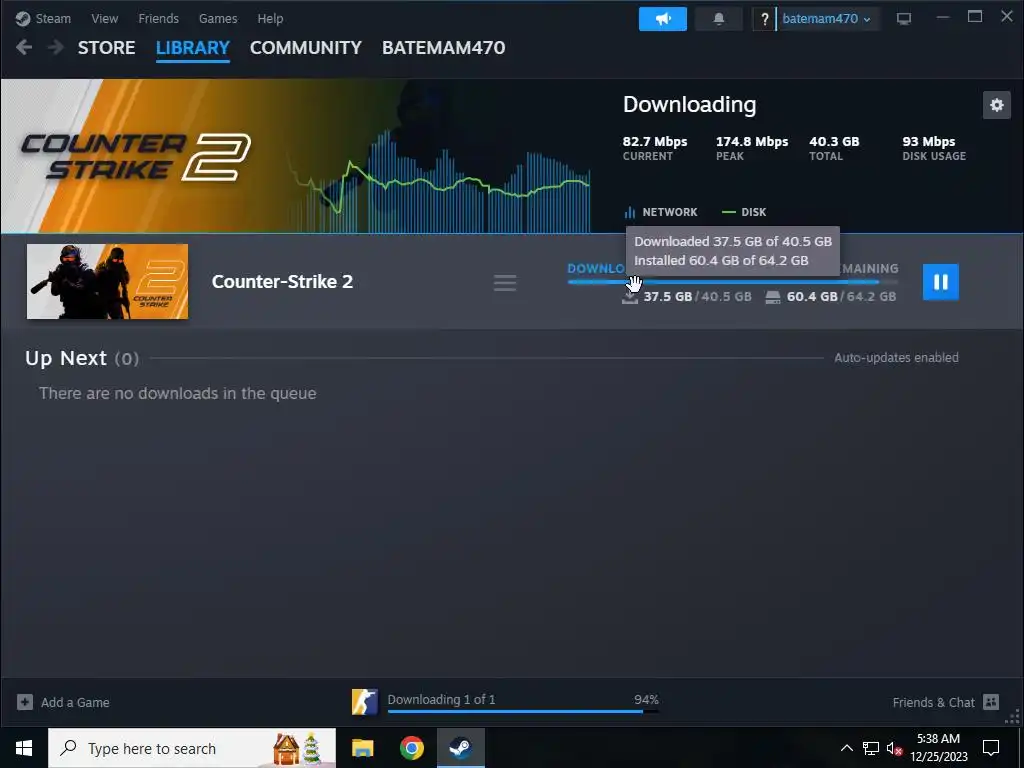Open the network tray icon

(x=871, y=748)
